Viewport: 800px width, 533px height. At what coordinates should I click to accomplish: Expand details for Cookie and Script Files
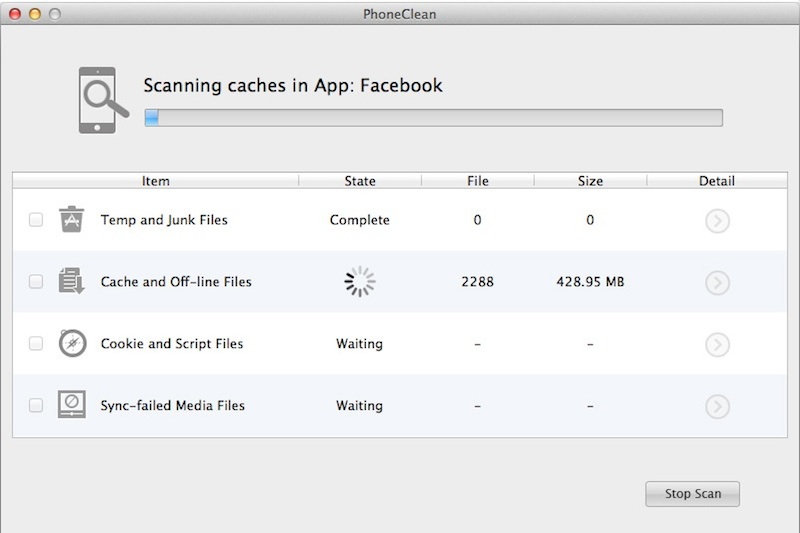pos(717,345)
